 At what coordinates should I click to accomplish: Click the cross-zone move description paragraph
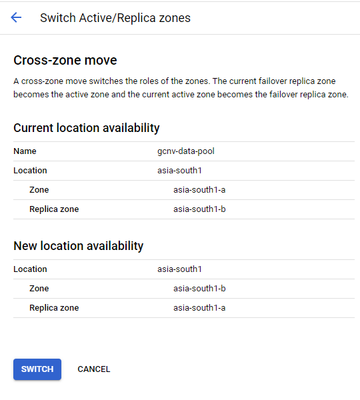(x=181, y=88)
